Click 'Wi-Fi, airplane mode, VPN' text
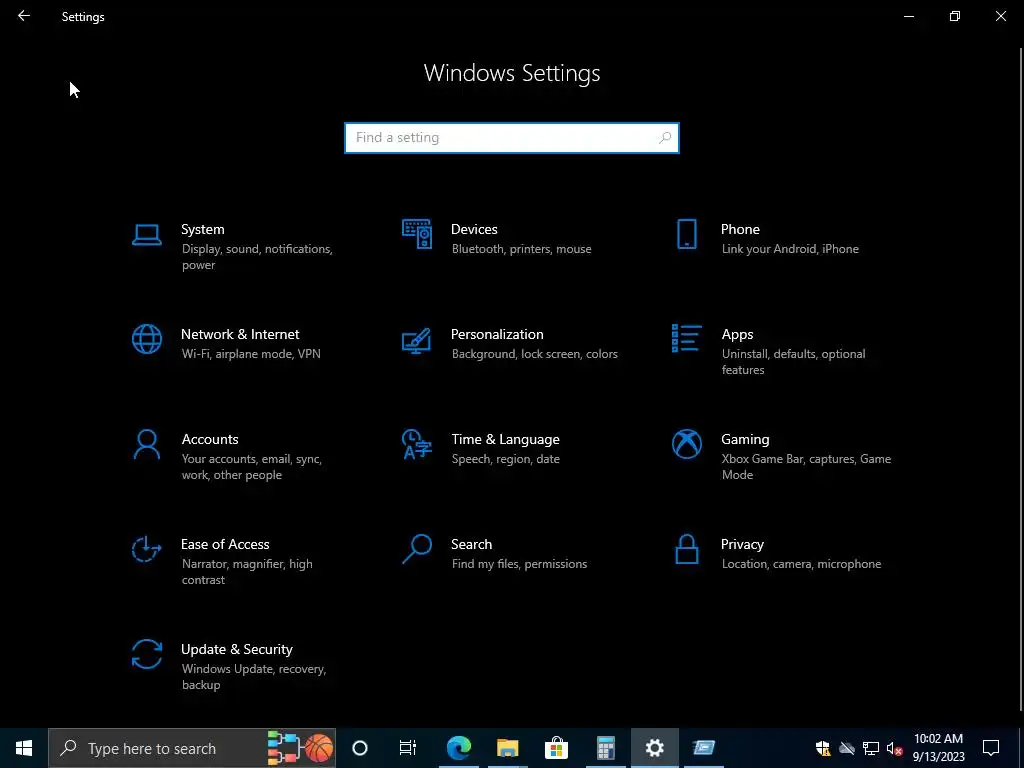The width and height of the screenshot is (1024, 768). click(x=251, y=354)
